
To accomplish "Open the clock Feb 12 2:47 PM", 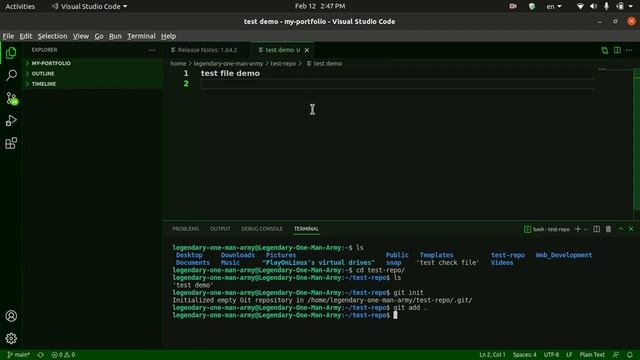I will pos(320,6).
